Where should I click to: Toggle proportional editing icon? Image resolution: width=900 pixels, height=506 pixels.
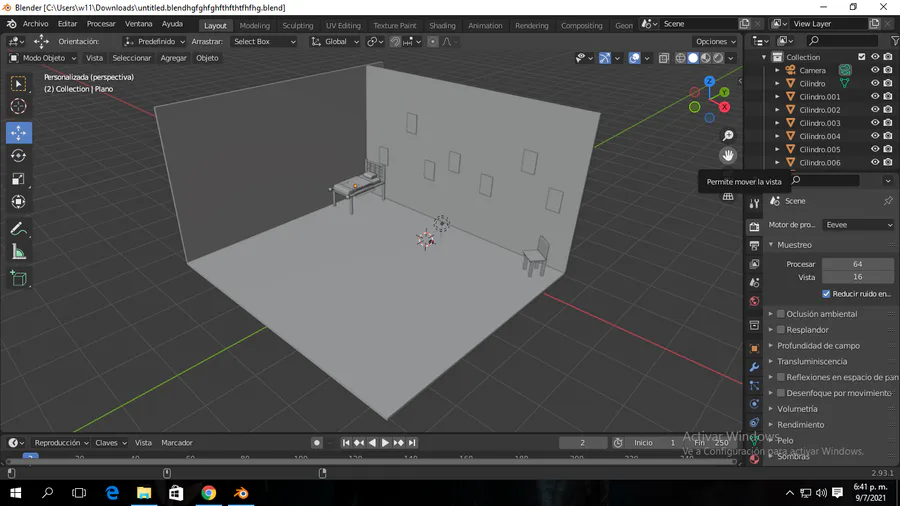433,41
